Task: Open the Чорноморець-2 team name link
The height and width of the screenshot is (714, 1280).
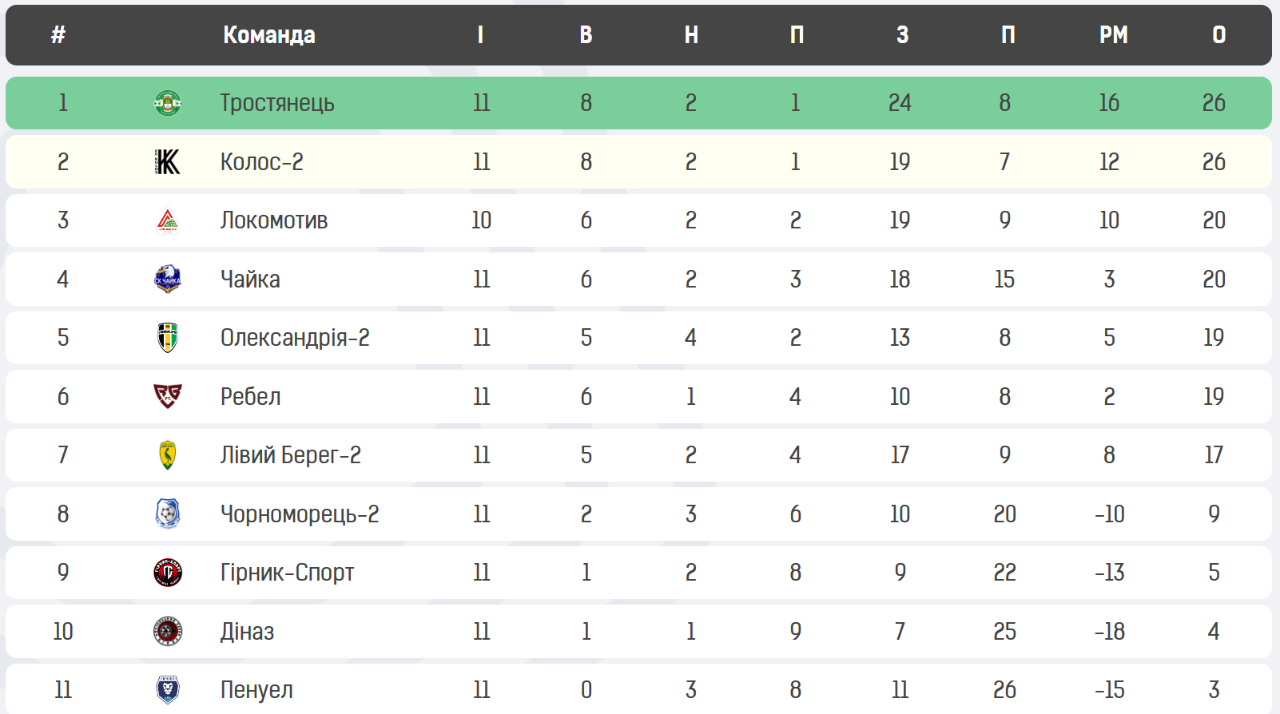Action: tap(299, 514)
